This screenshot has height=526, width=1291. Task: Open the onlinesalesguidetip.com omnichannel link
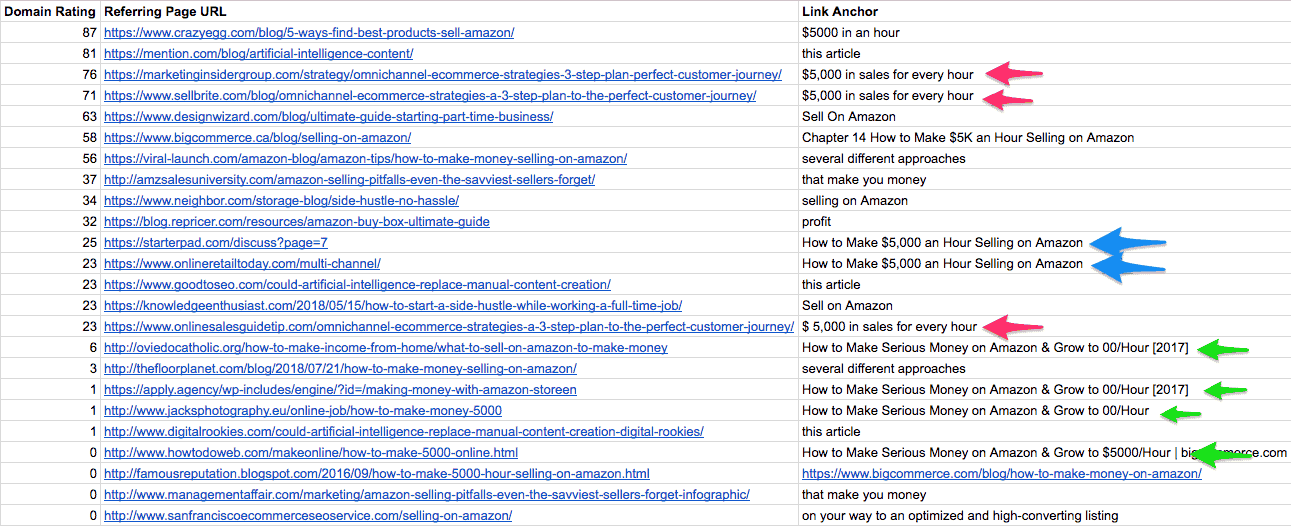[449, 326]
